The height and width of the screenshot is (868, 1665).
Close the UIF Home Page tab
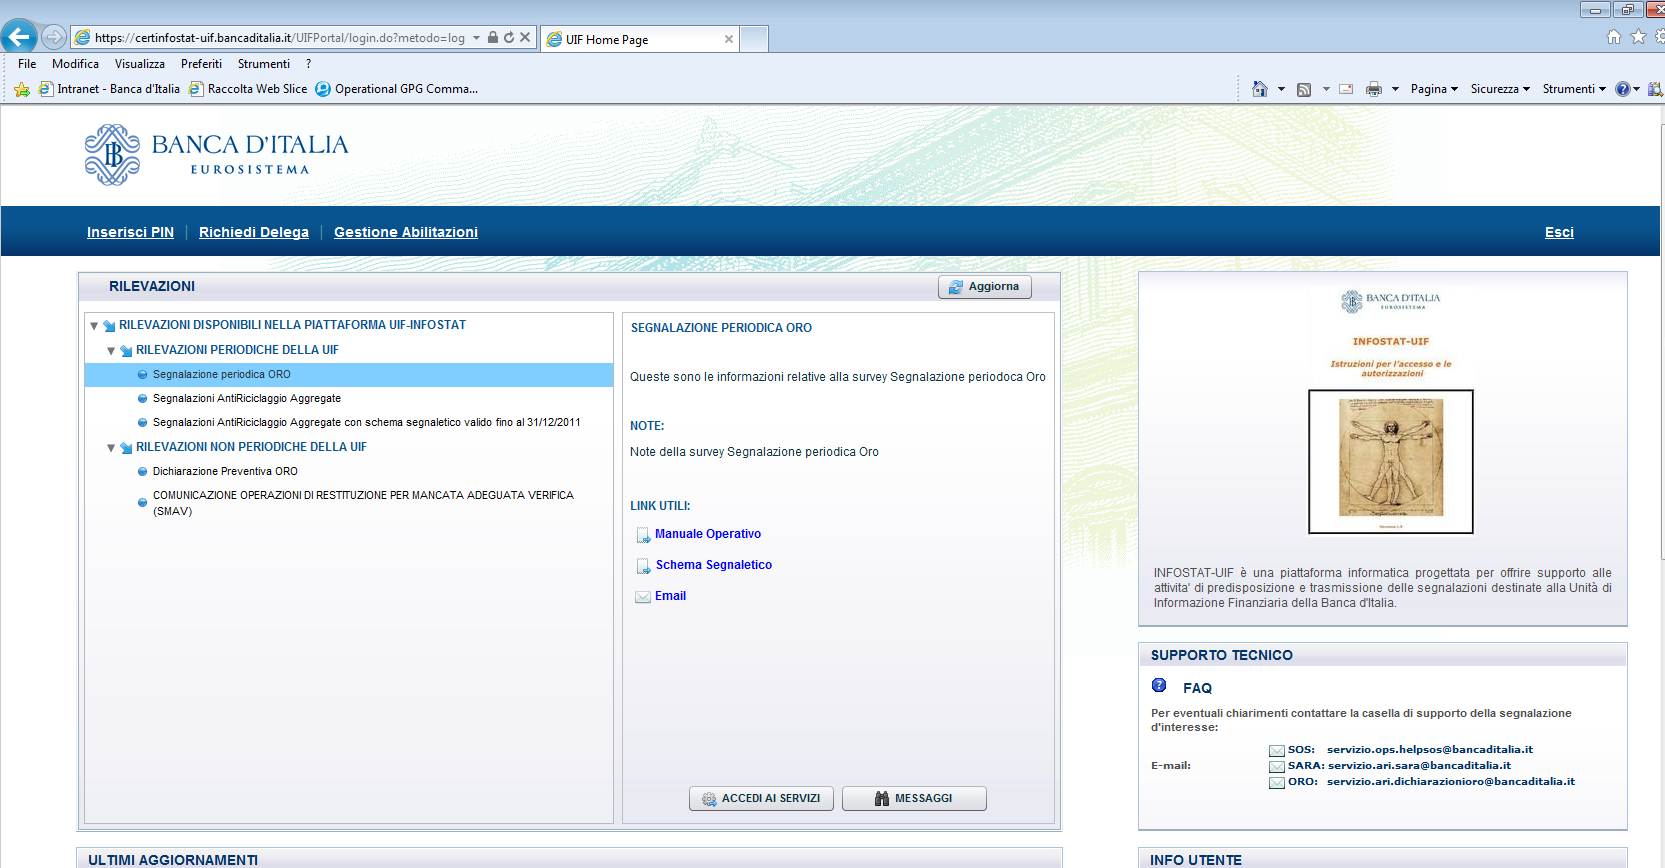729,39
